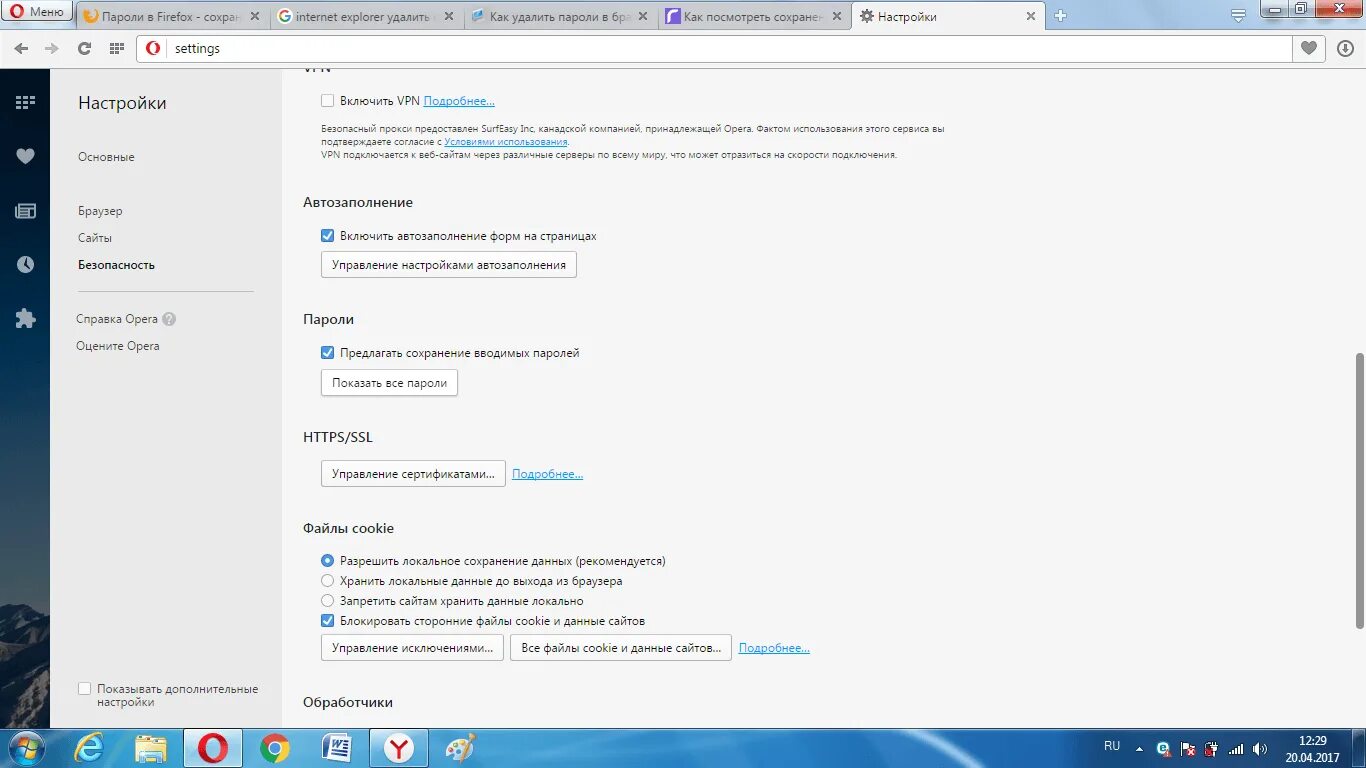Screen dimensions: 1366x768
Task: Open Yandex Browser from taskbar
Action: [398, 748]
